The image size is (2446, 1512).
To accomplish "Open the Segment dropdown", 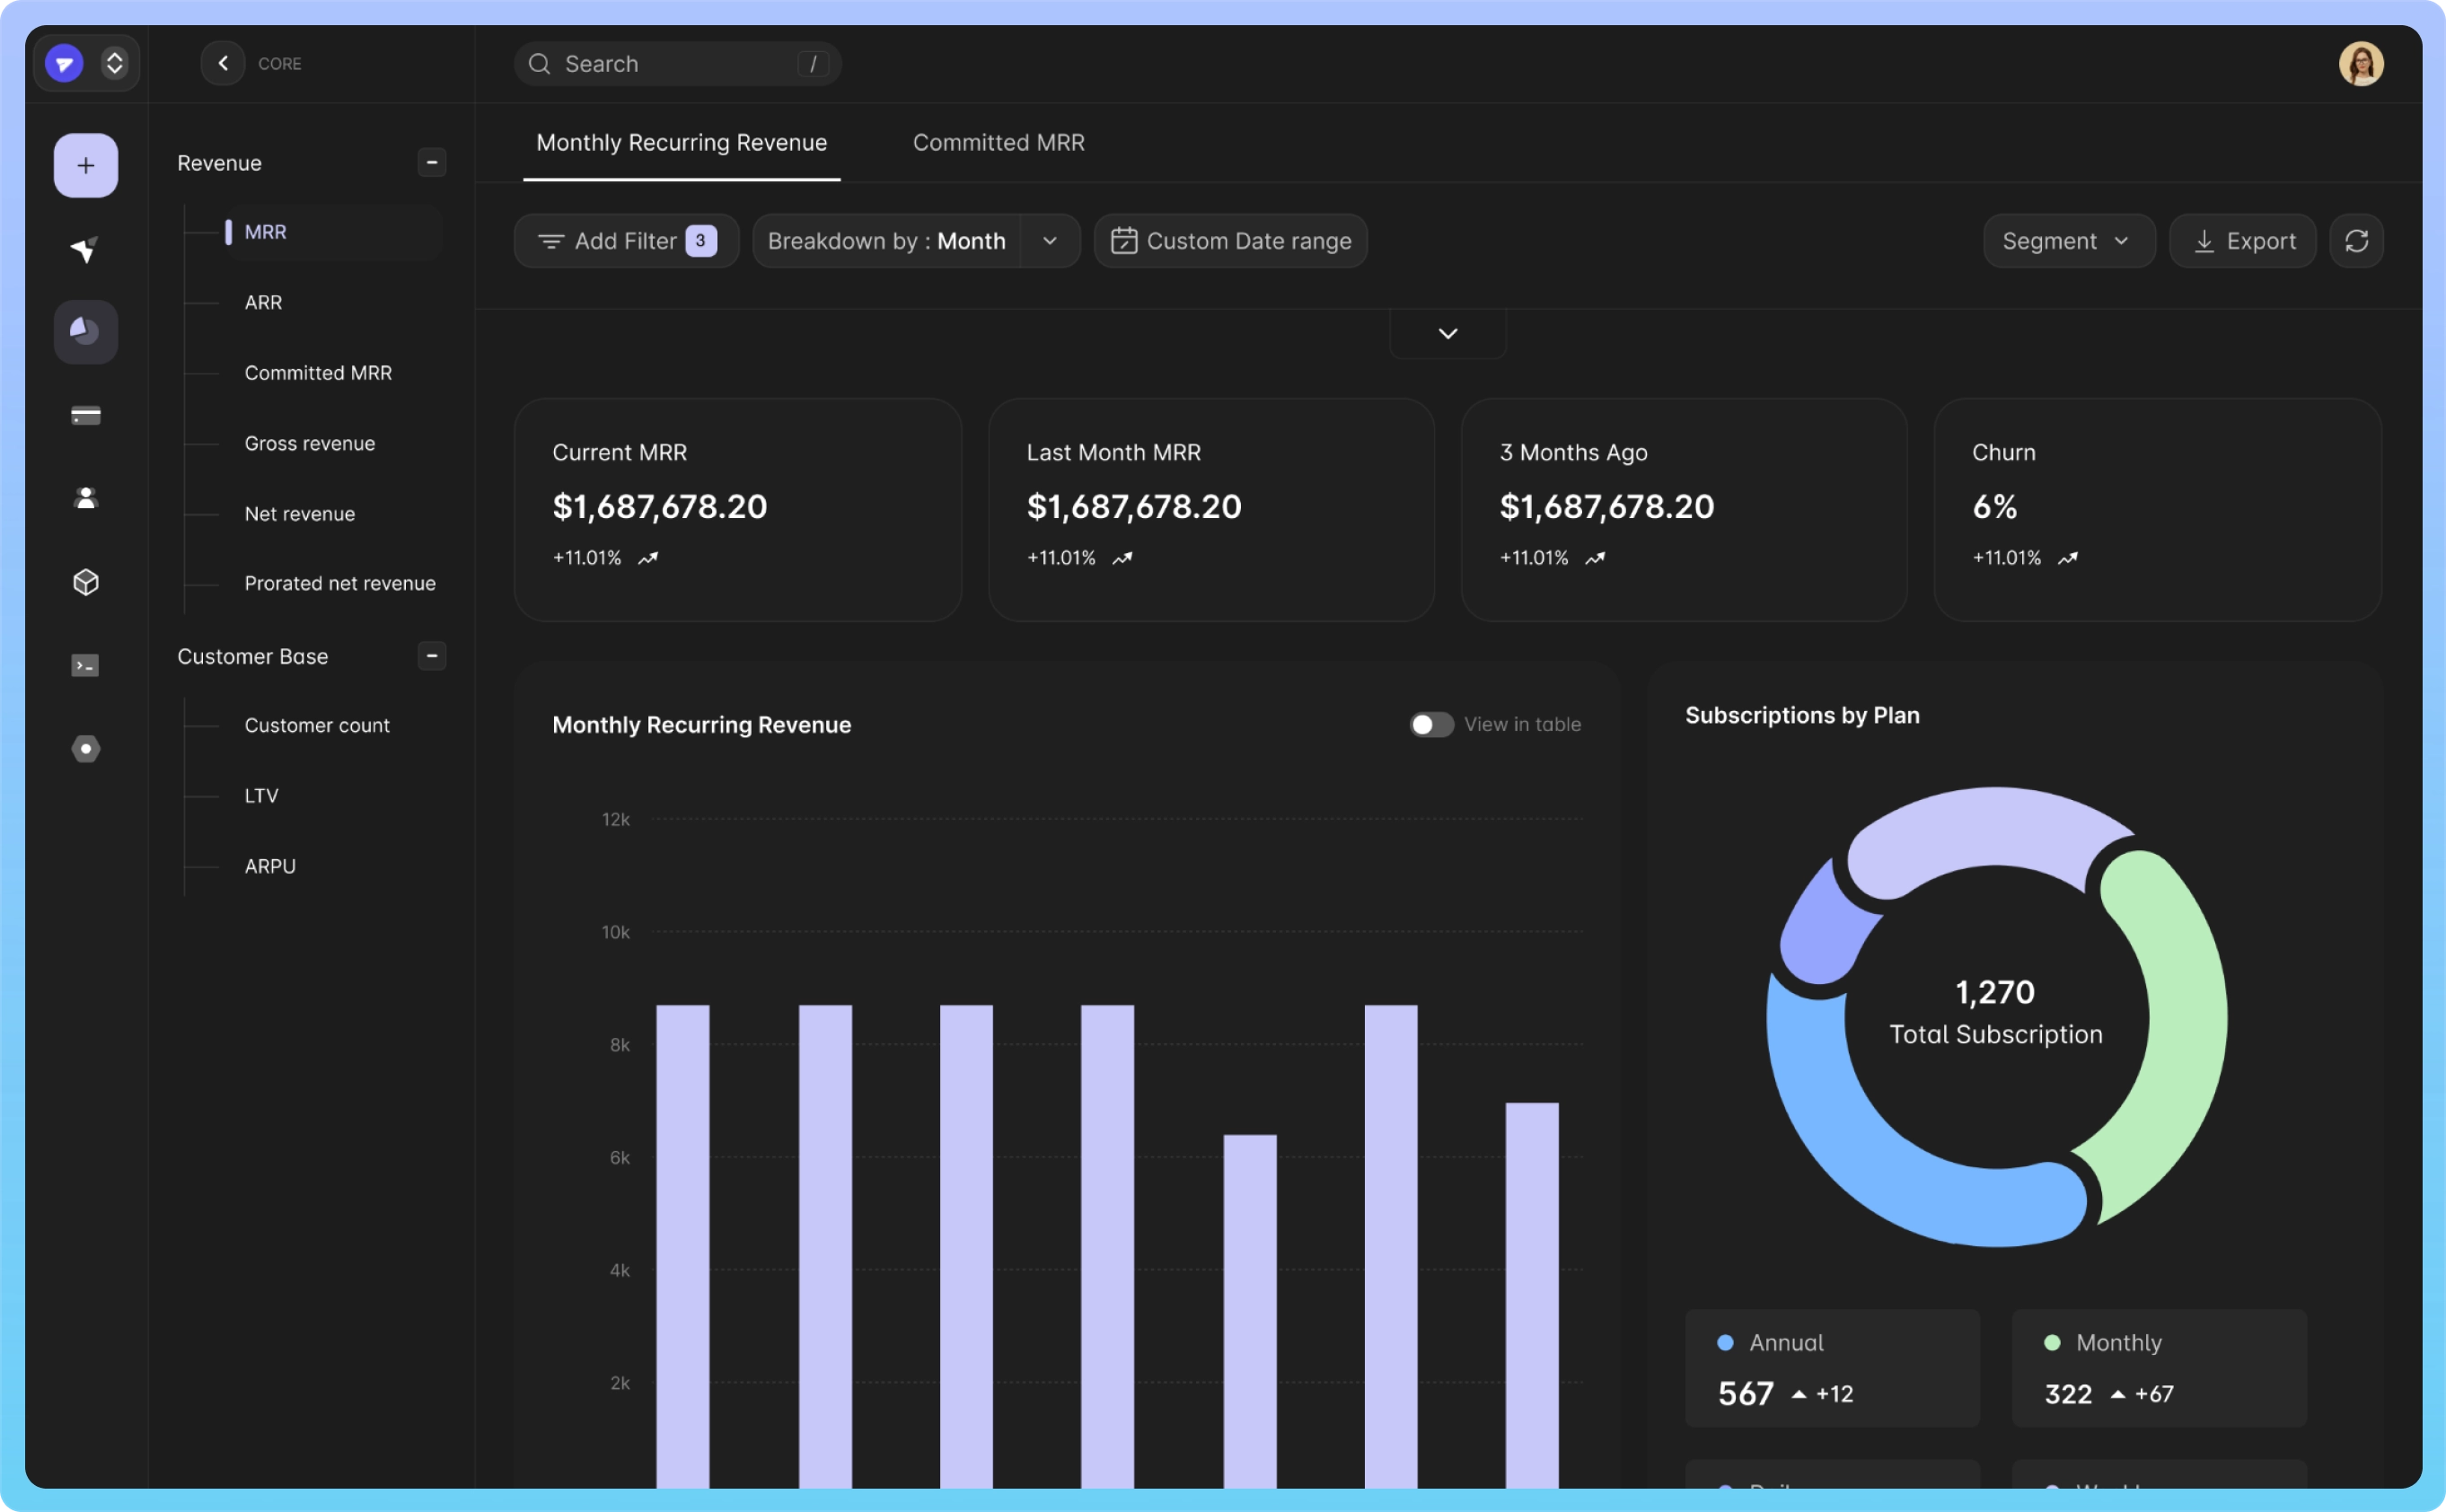I will [2067, 241].
